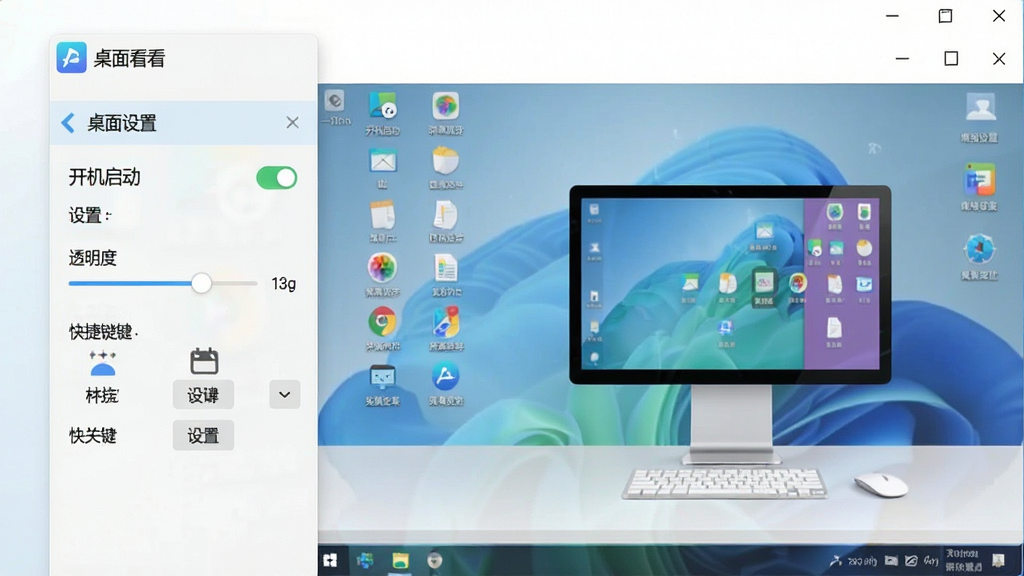This screenshot has height=576, width=1024.
Task: Open File Explorer from the taskbar
Action: 400,560
